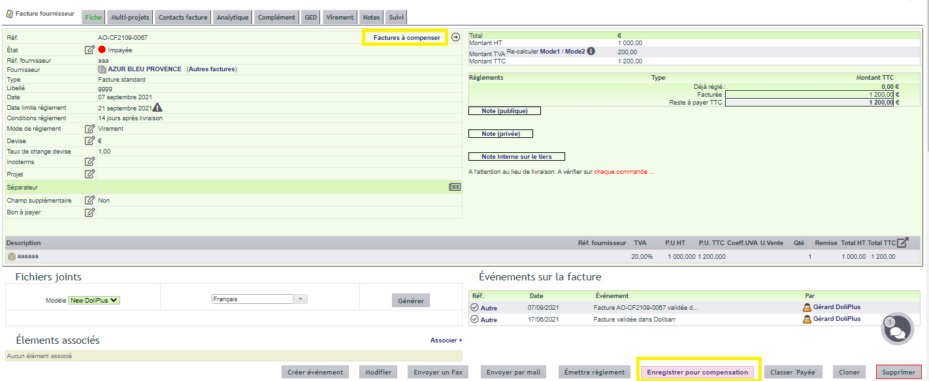Edit the Mode de règlement field icon
The width and height of the screenshot is (929, 381).
89,129
